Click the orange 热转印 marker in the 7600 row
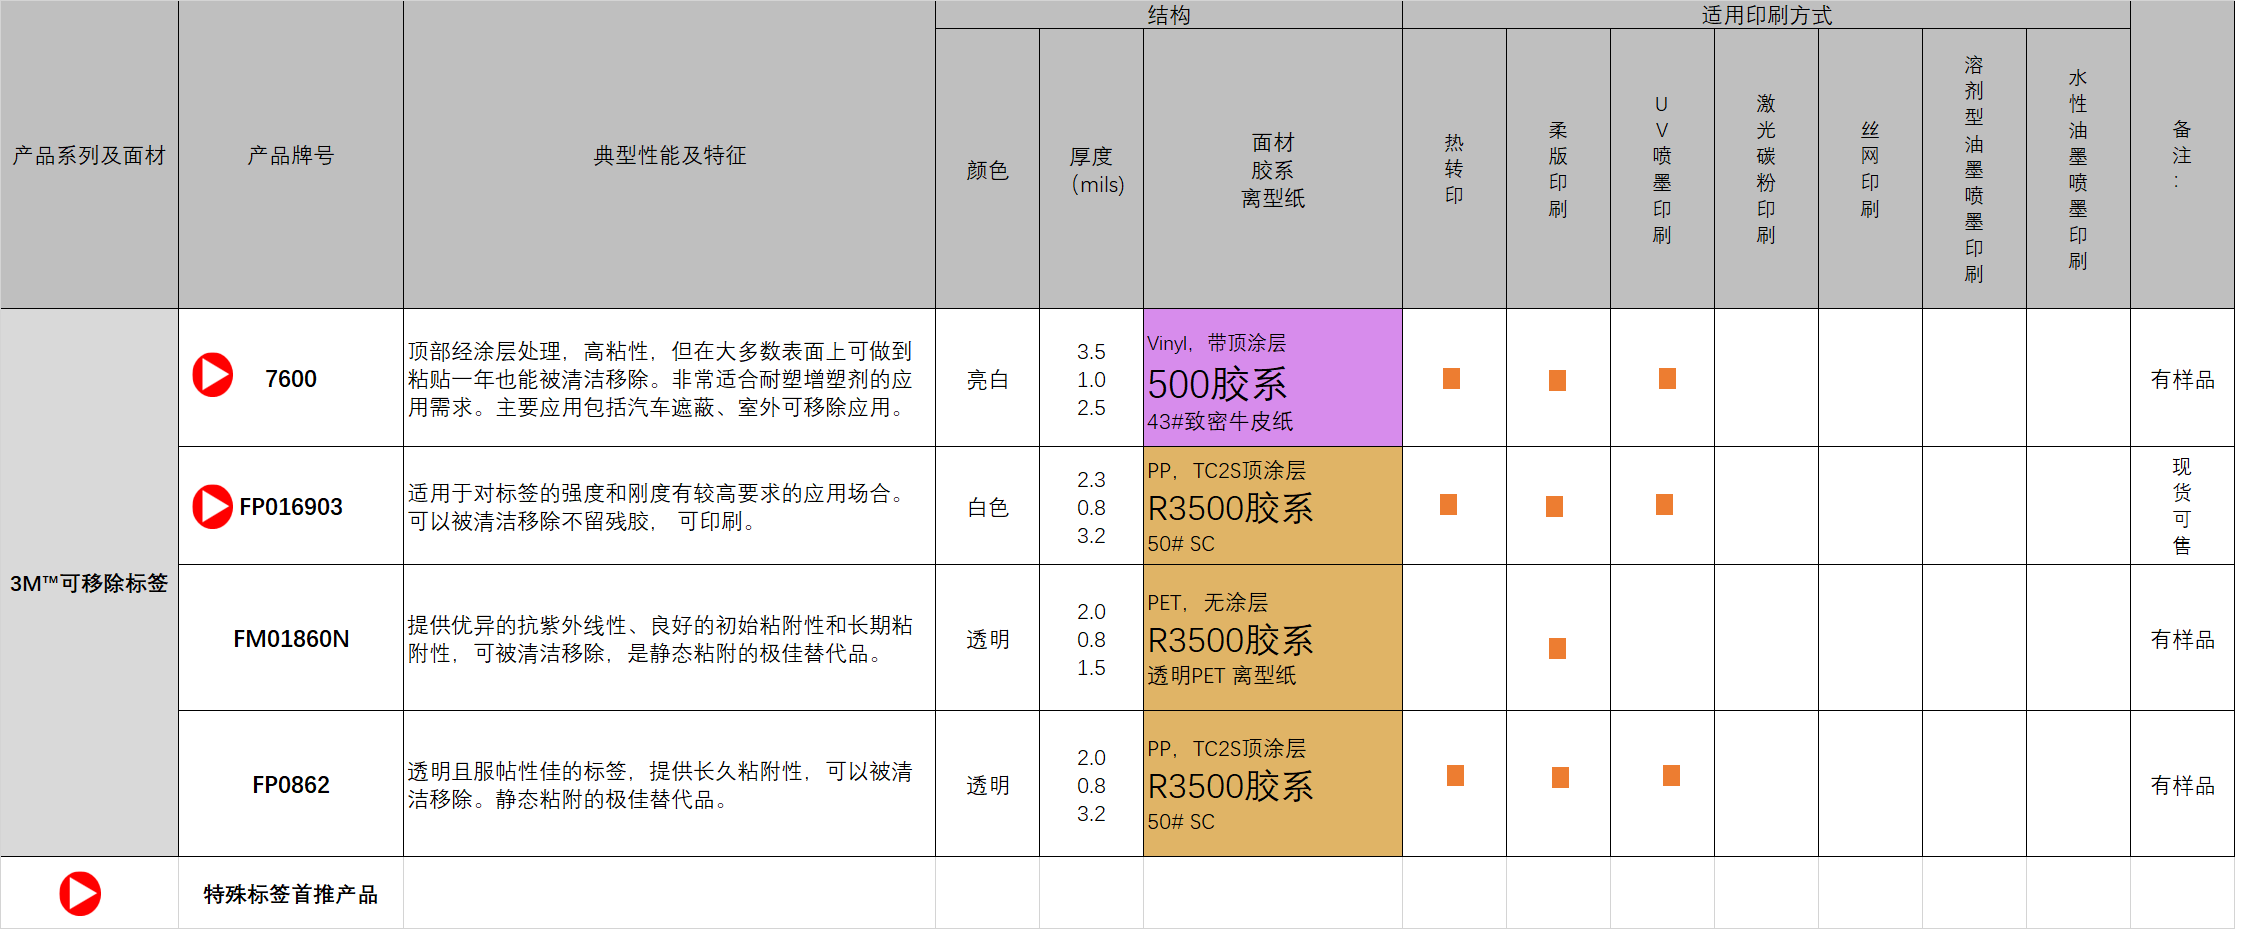 point(1451,378)
